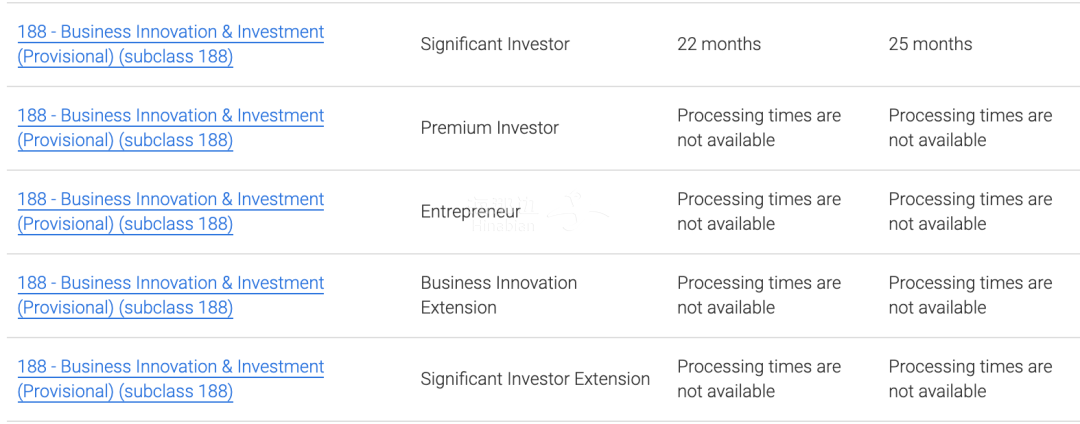This screenshot has width=1080, height=424.
Task: Open the subclass 188 link for Entrepreneur stream
Action: [170, 212]
